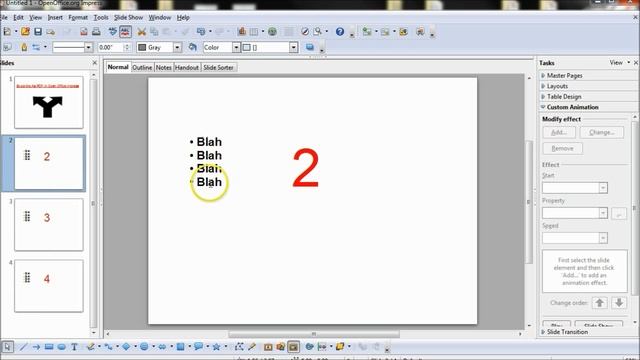Viewport: 640px width, 360px height.
Task: Select the arrow Select tool
Action: coord(7,347)
